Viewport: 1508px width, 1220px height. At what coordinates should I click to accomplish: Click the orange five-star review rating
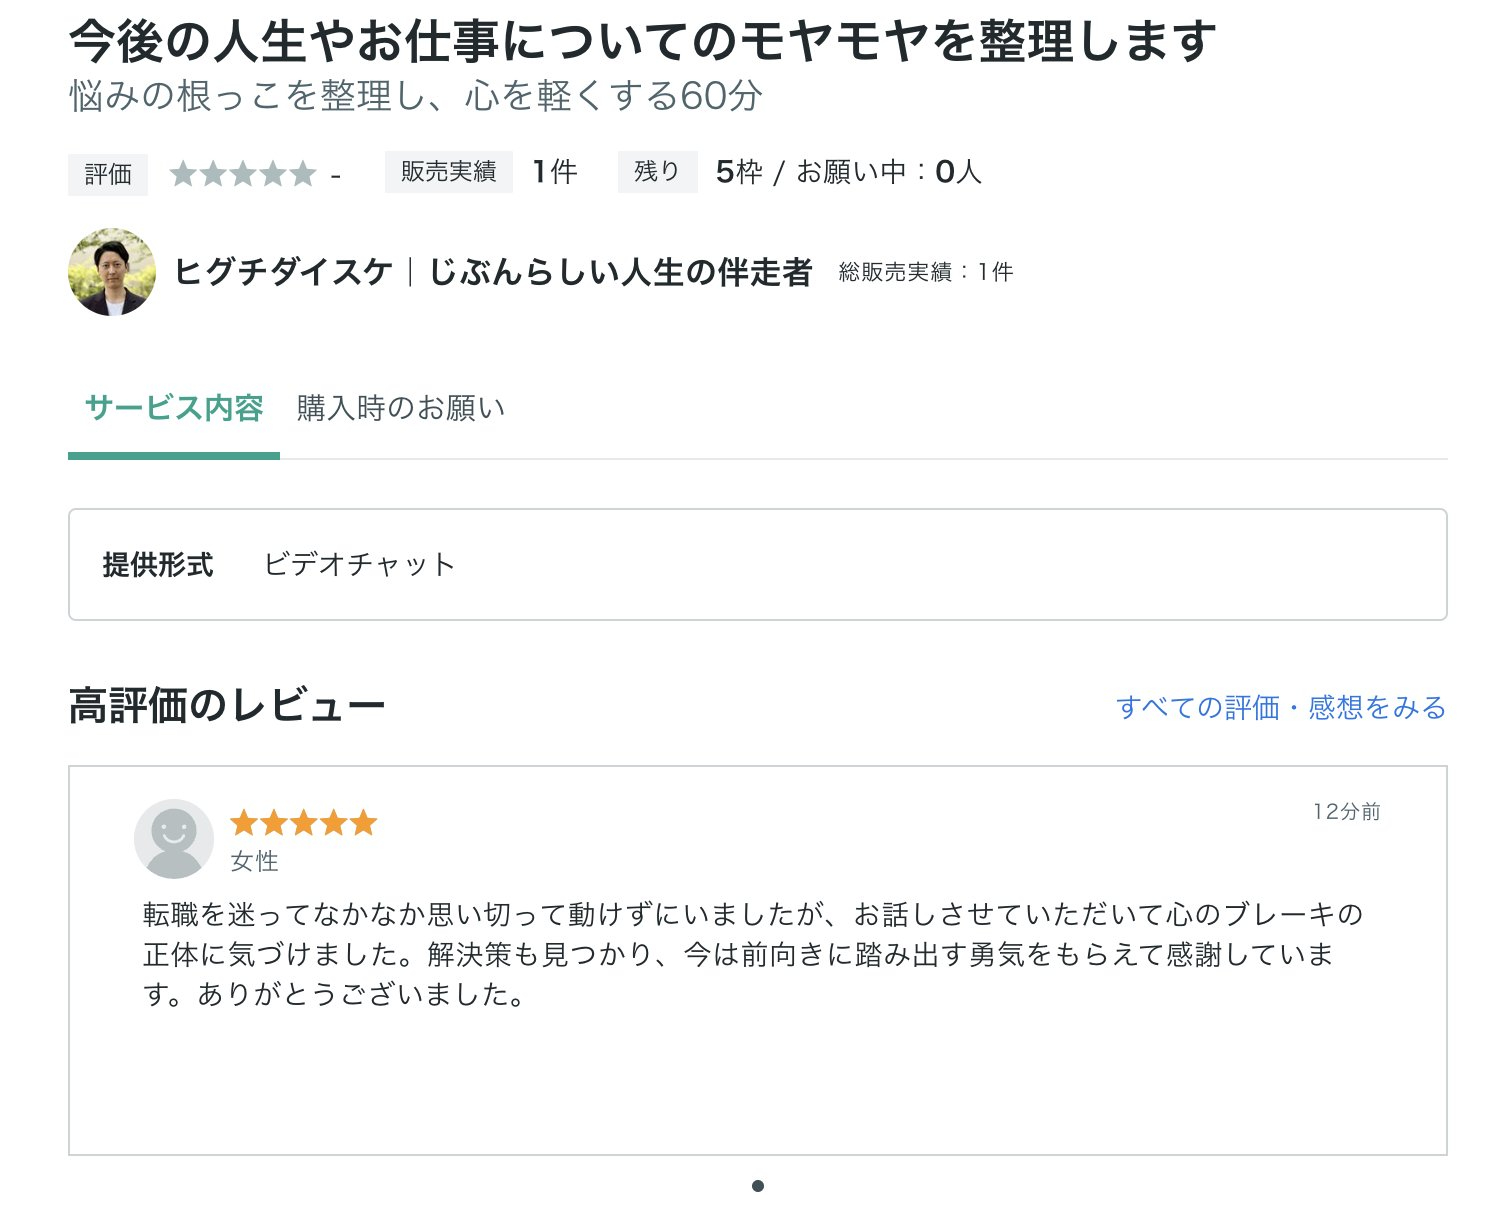[x=303, y=823]
